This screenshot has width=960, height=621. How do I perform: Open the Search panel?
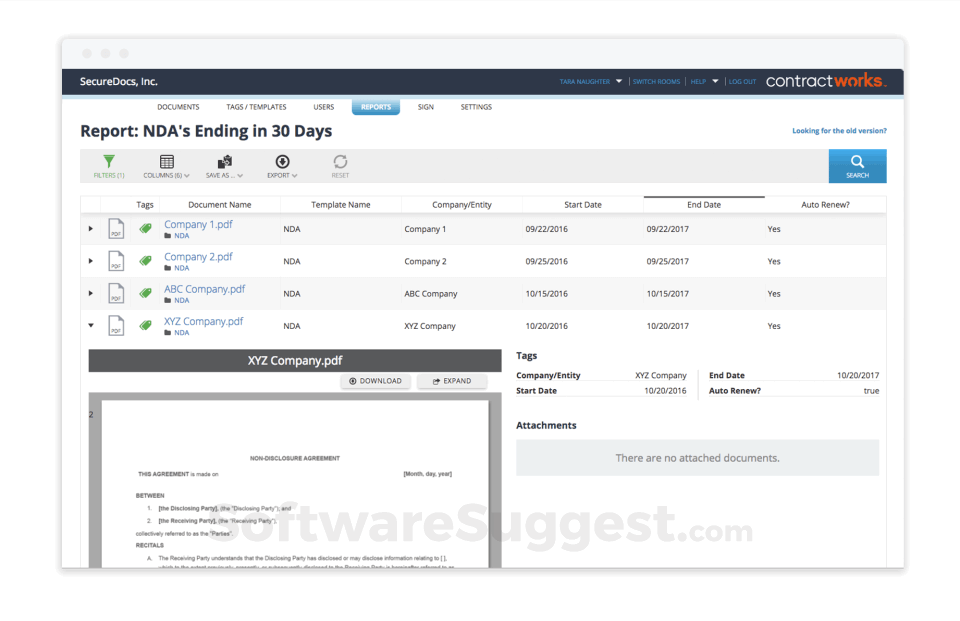(x=857, y=165)
